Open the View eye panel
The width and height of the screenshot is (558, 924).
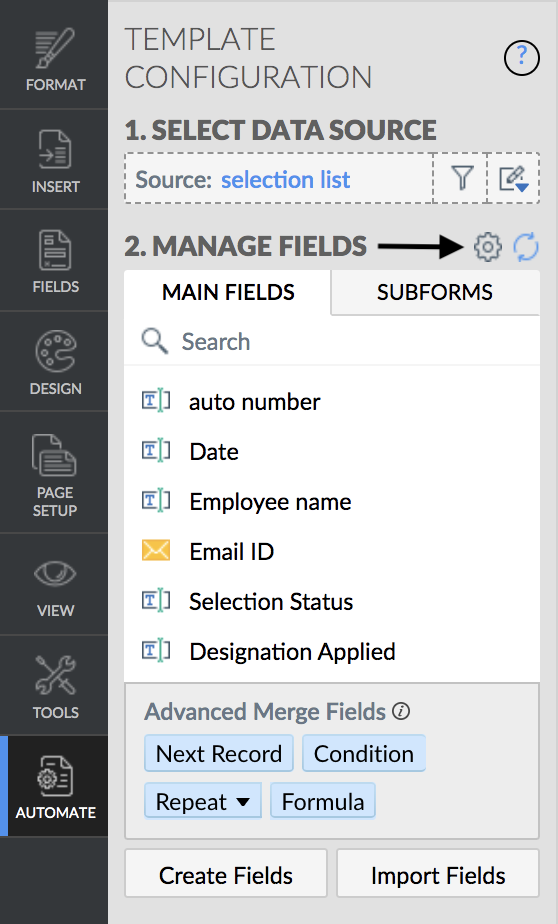54,585
